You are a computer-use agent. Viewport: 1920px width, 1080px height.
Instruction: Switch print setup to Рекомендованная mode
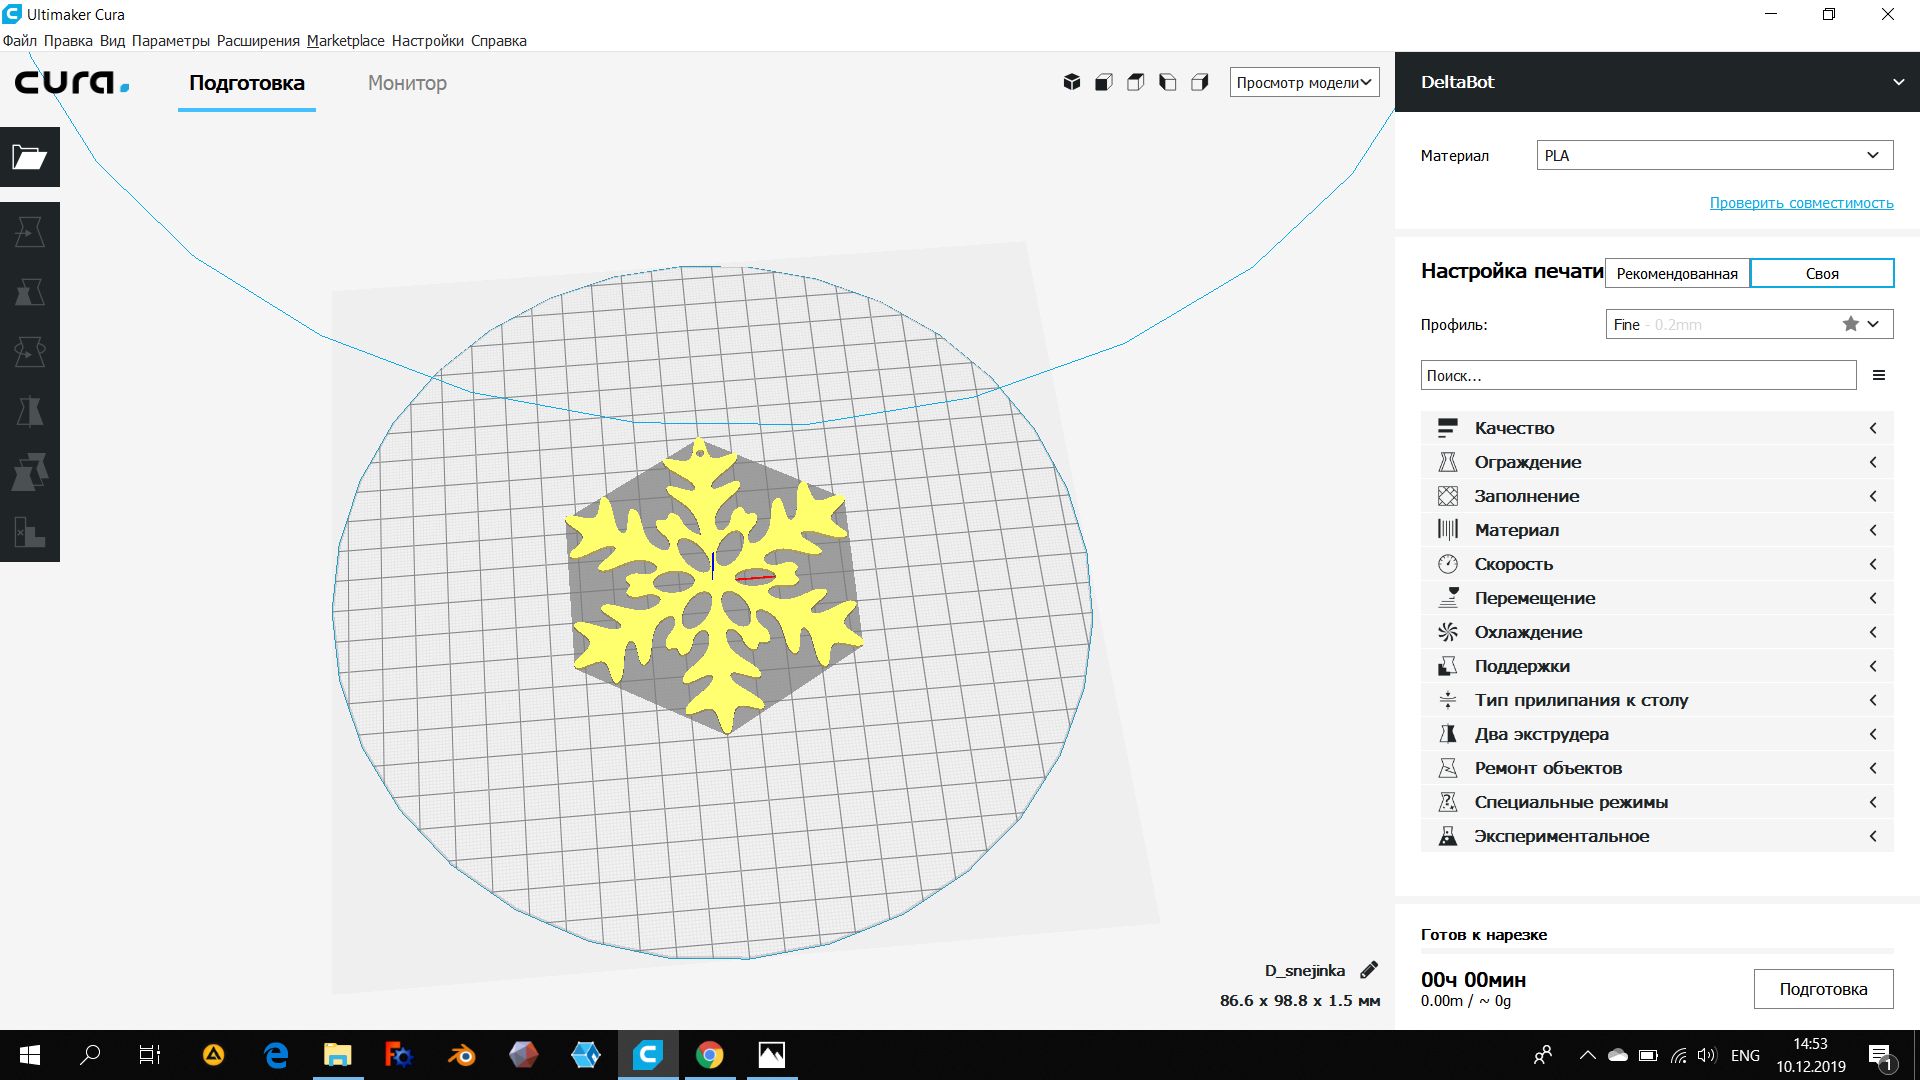[x=1677, y=273]
